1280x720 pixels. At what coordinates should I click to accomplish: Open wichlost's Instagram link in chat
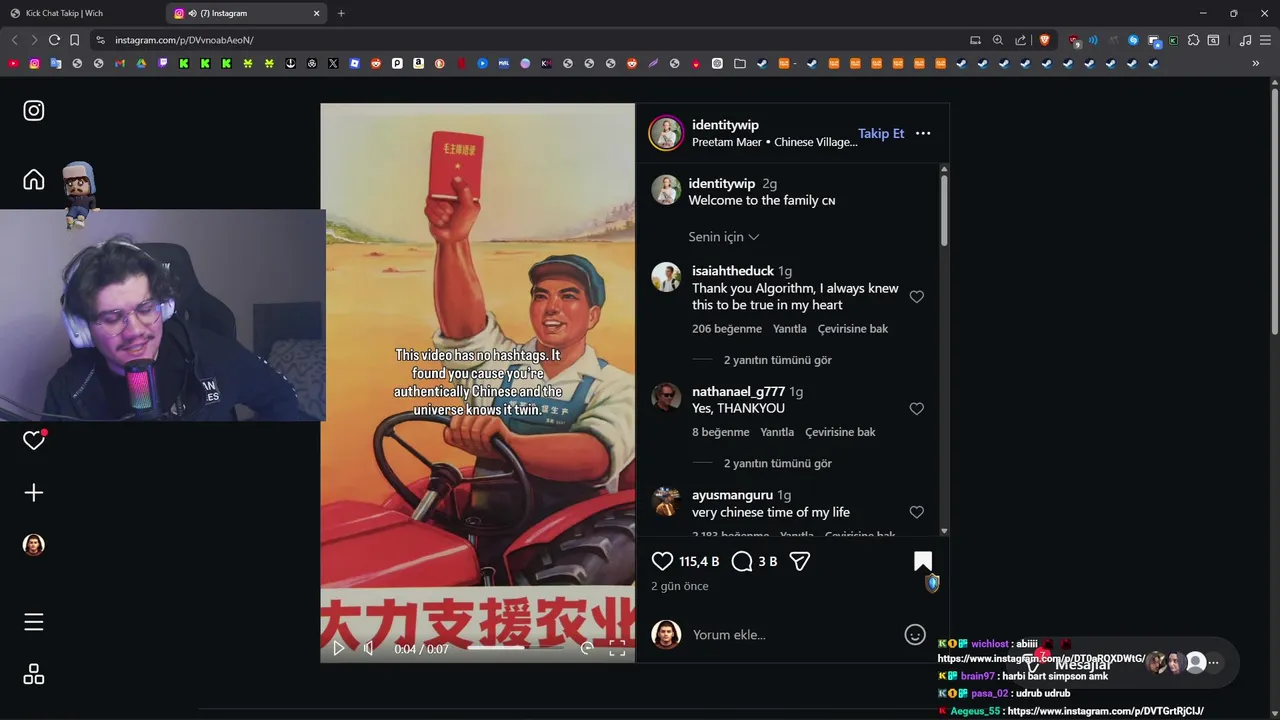tap(1041, 659)
